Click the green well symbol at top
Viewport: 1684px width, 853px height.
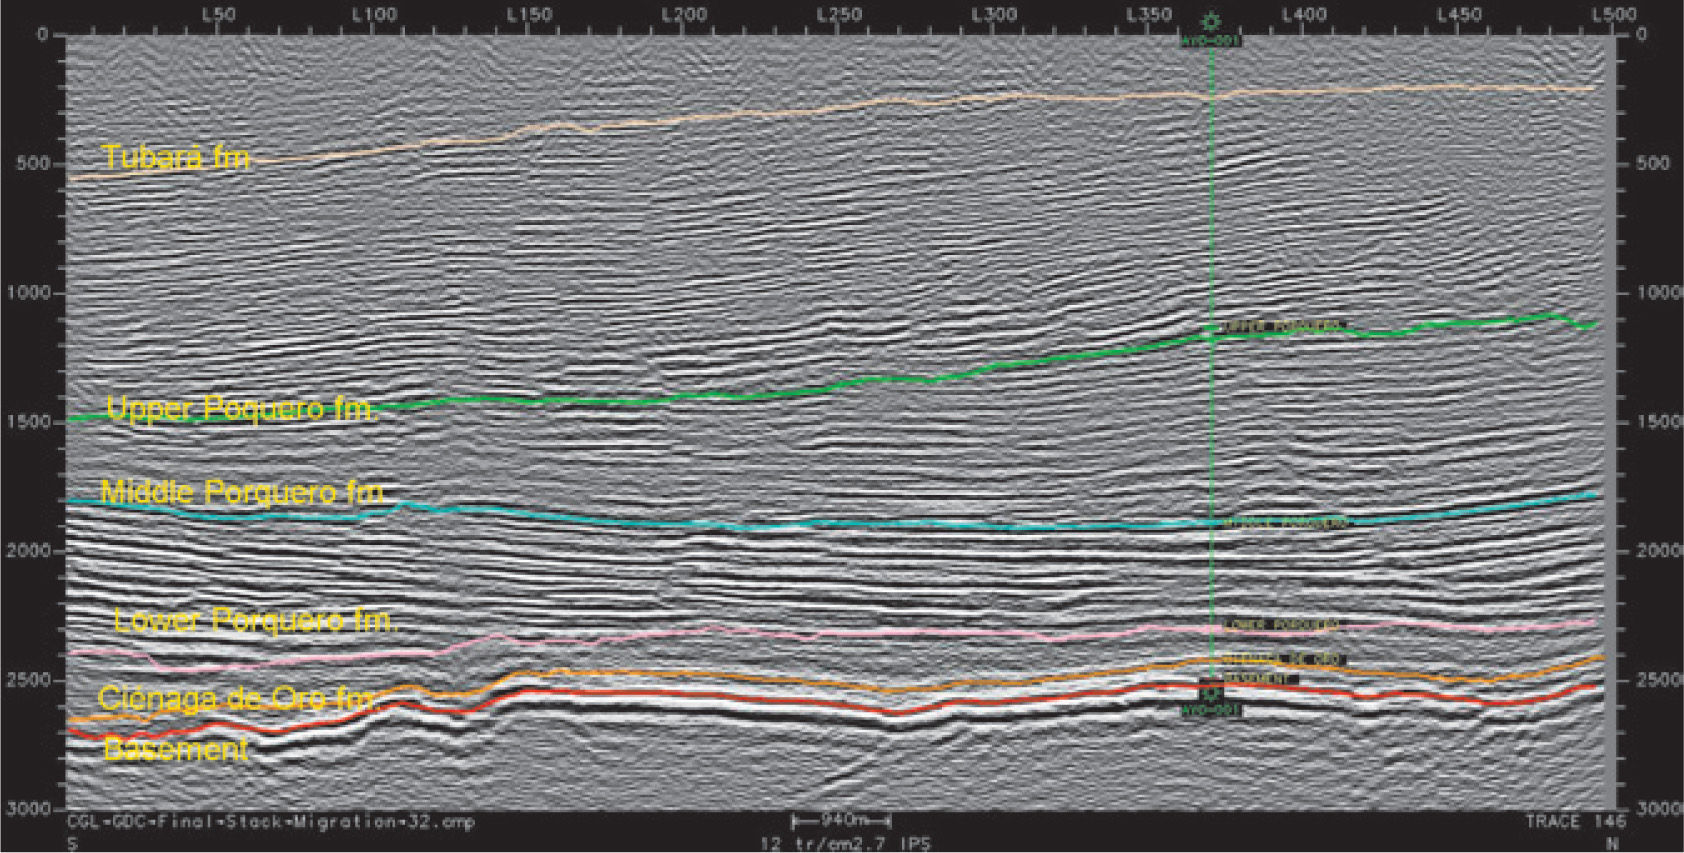click(x=1212, y=21)
